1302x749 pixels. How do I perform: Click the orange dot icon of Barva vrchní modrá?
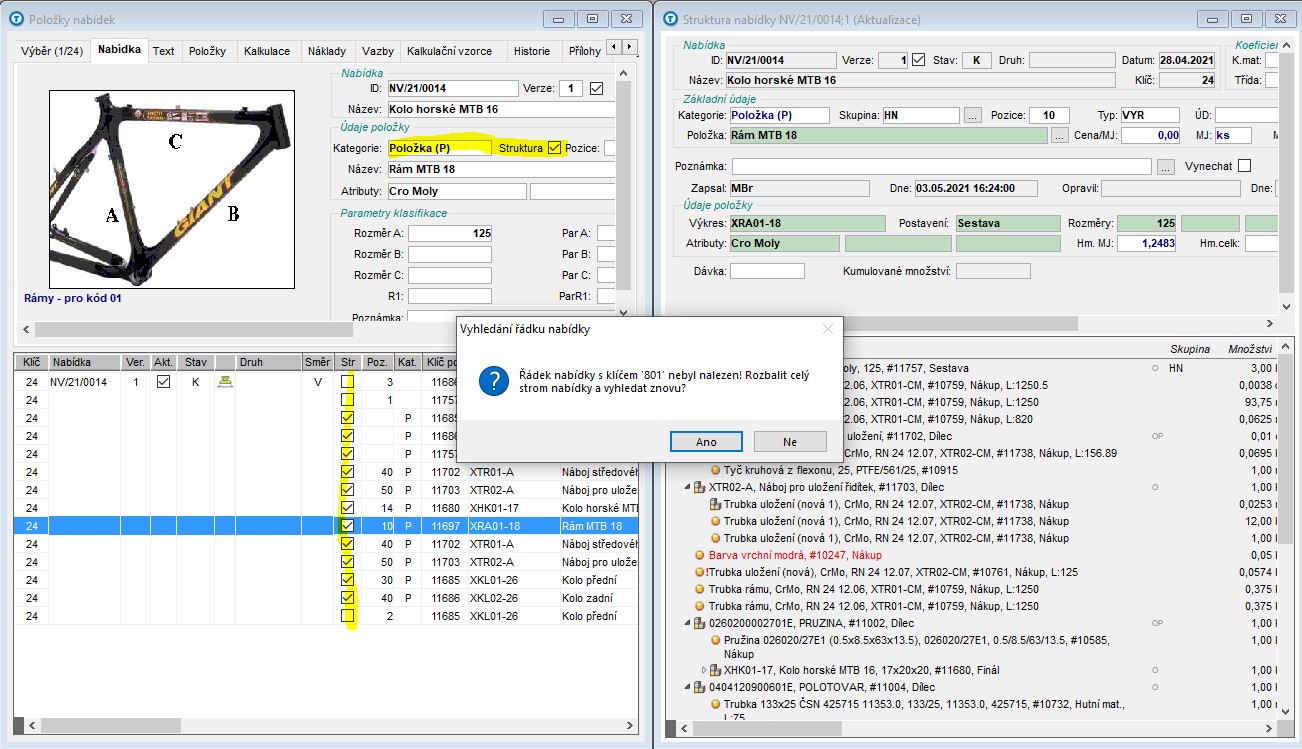click(701, 555)
